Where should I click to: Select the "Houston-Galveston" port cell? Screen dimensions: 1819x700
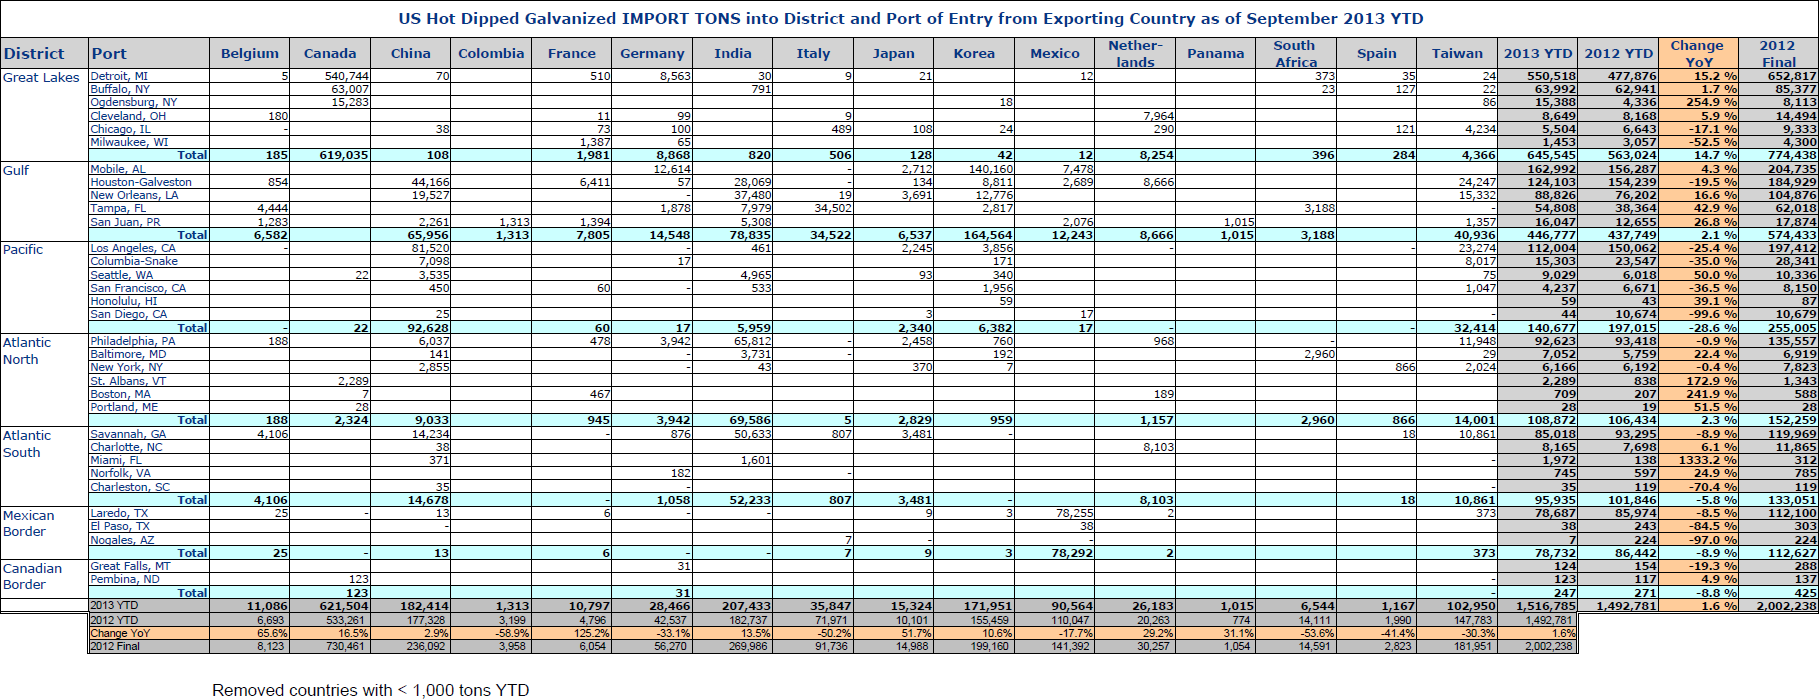pyautogui.click(x=141, y=182)
